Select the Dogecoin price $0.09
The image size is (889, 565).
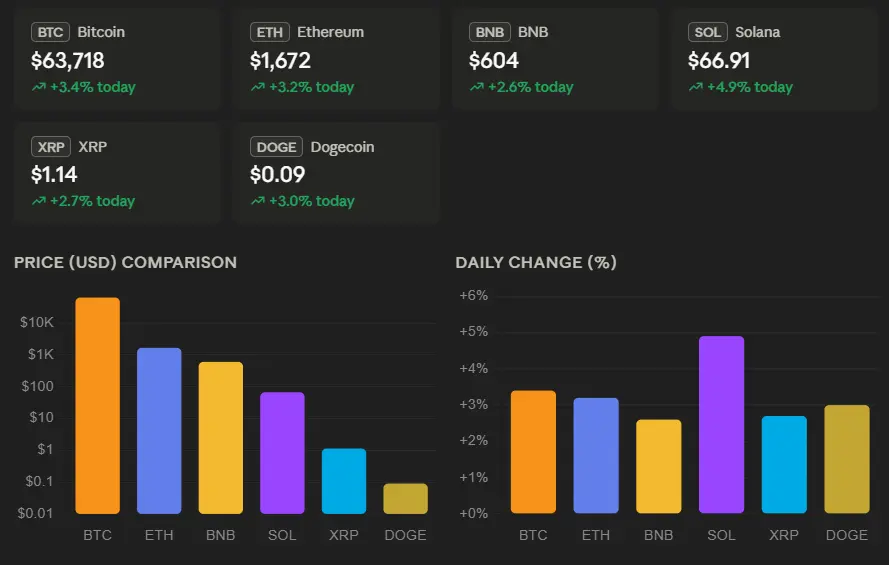coord(277,175)
